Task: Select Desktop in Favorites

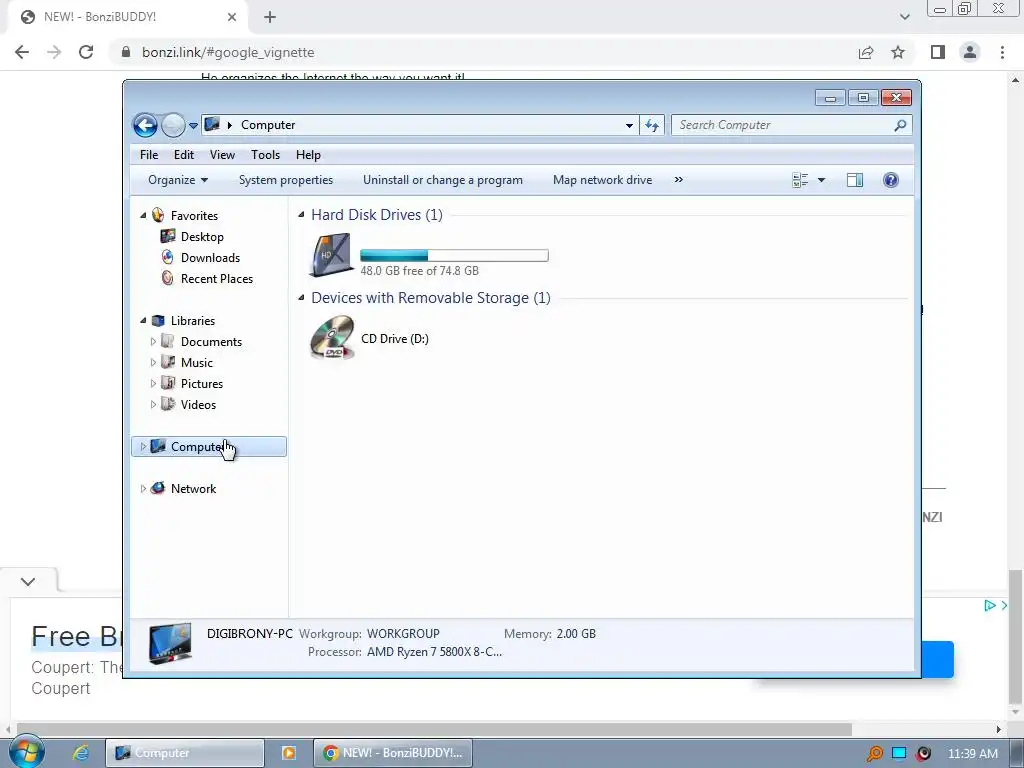Action: click(x=202, y=236)
